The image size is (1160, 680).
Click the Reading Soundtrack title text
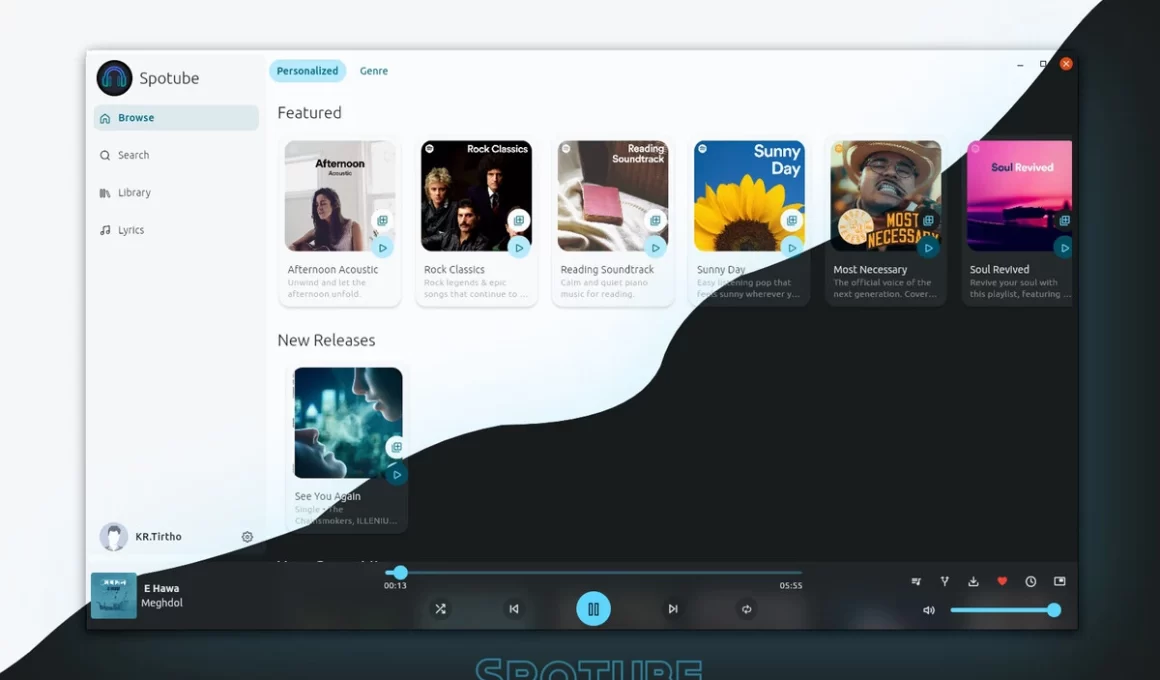[x=607, y=270]
